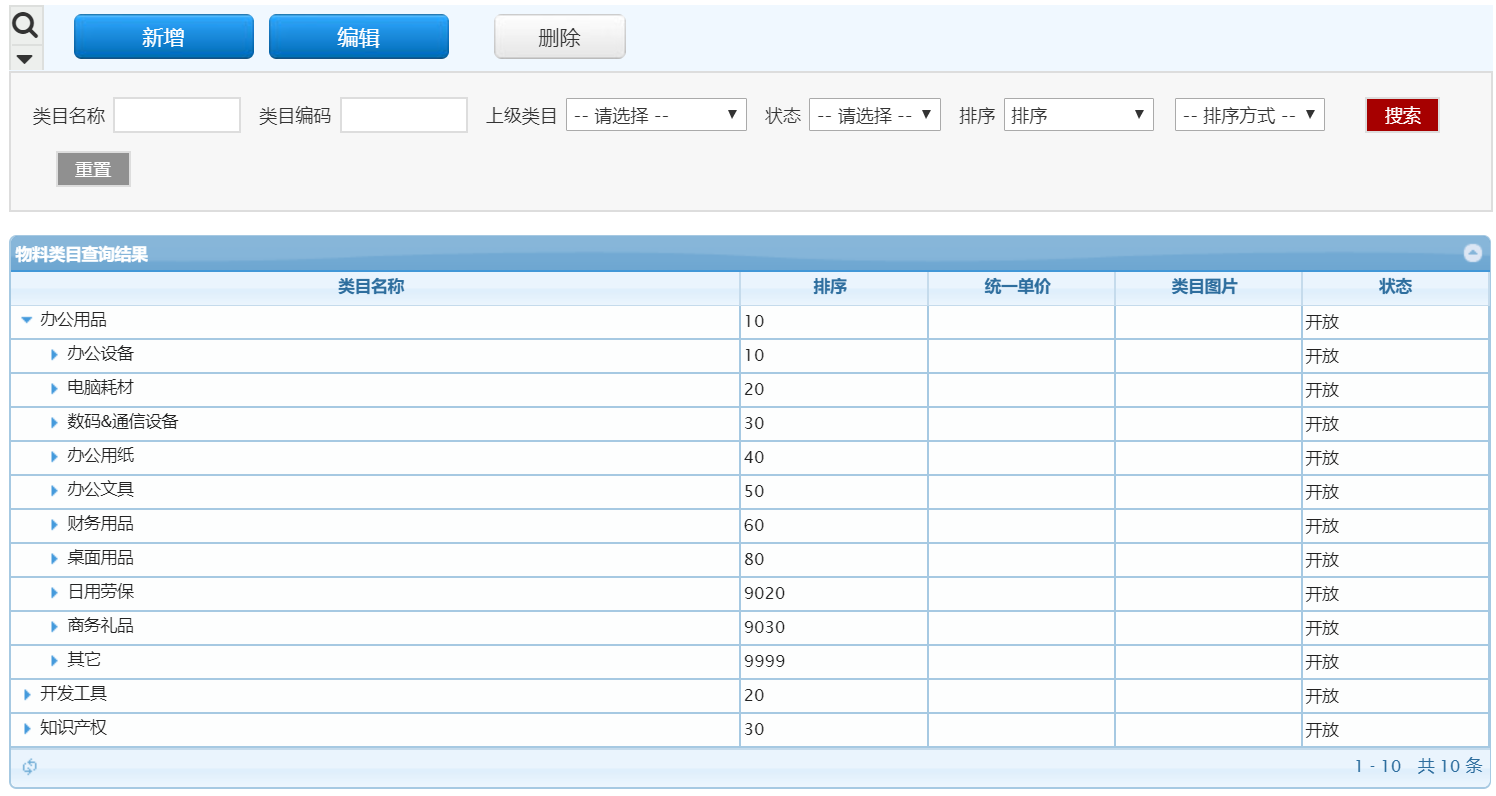Click sort value 80 of 桌面用品

tap(754, 560)
